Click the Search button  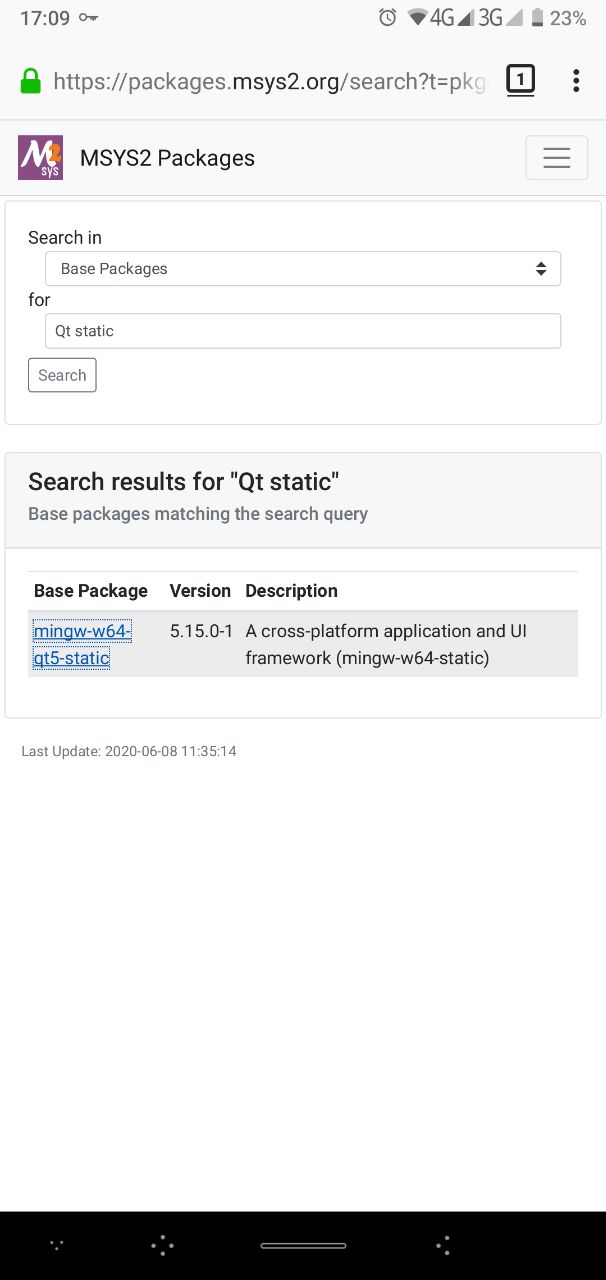[62, 375]
